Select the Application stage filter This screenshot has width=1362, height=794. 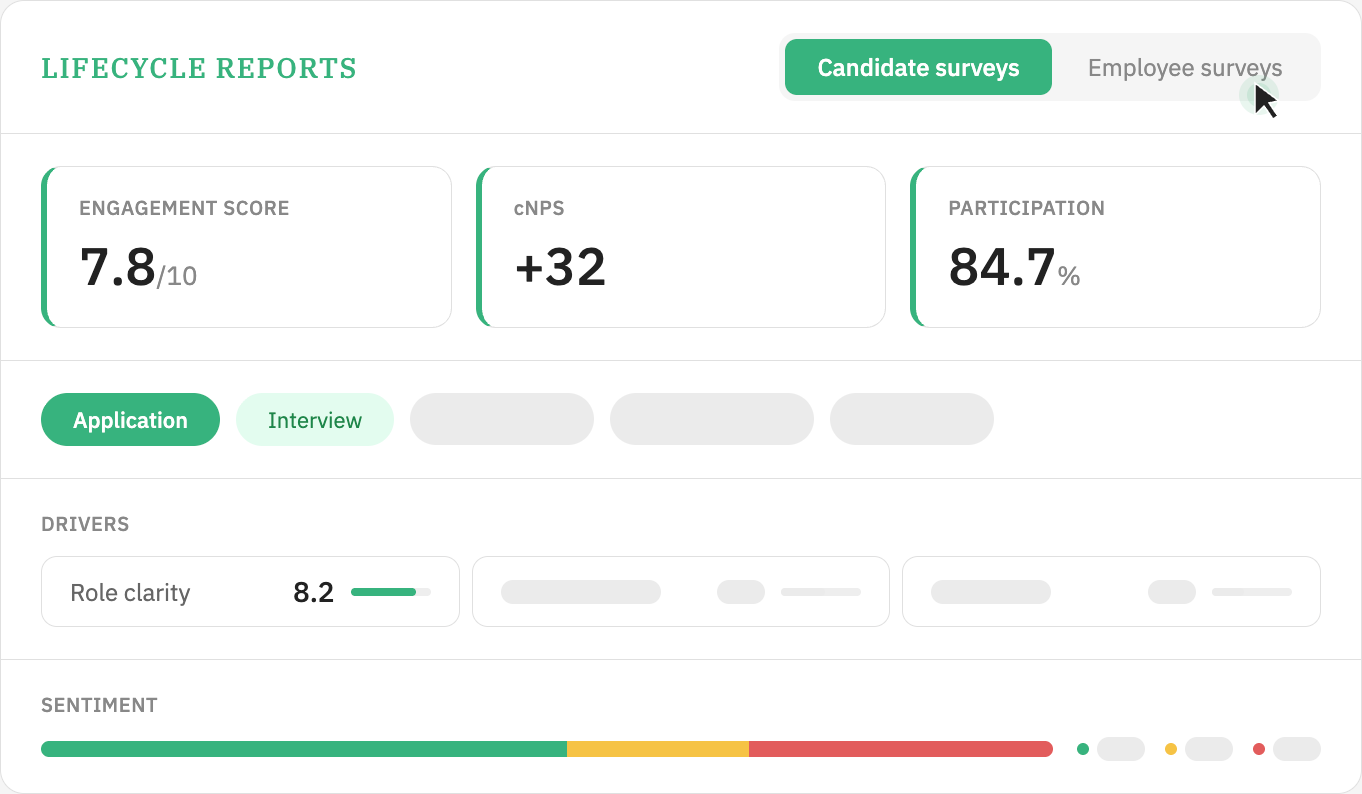130,419
